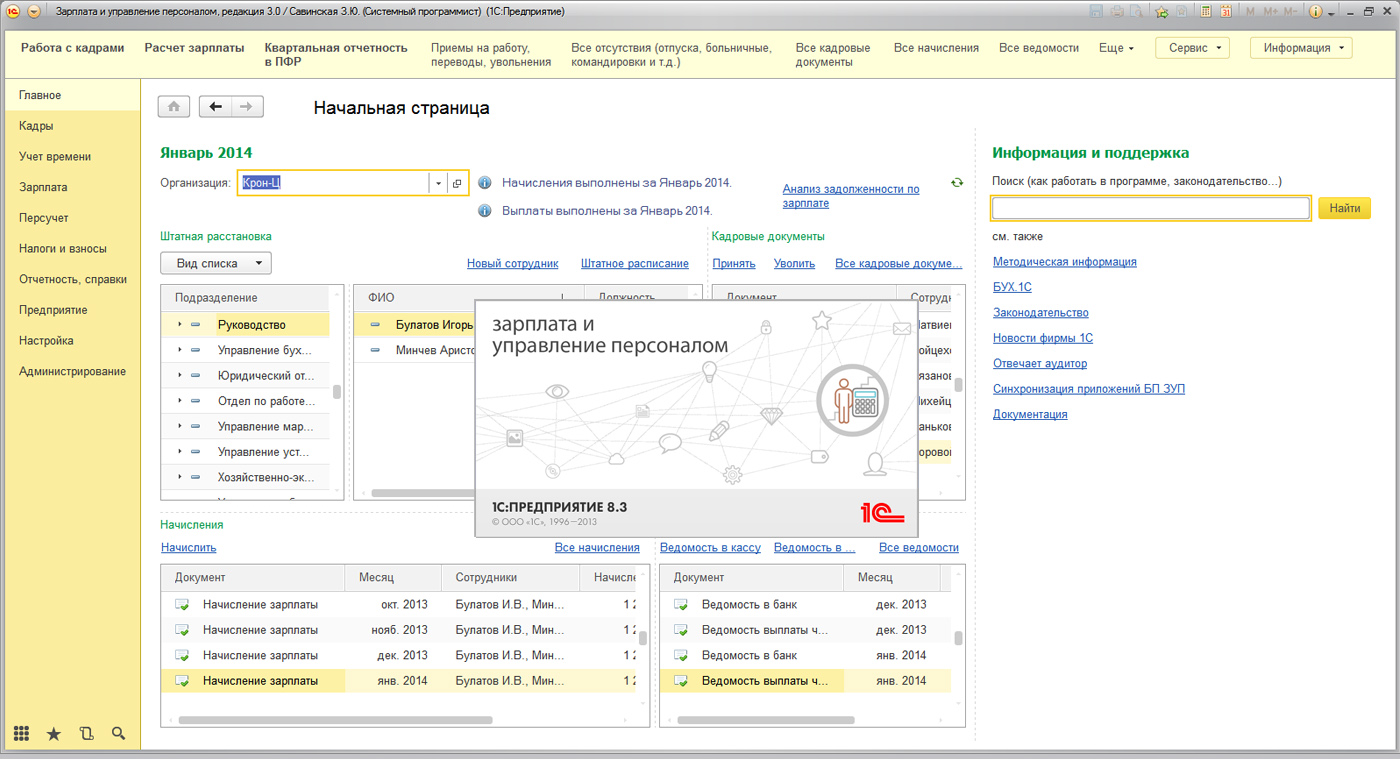Open Favorites star in sidebar bottom

pos(54,733)
